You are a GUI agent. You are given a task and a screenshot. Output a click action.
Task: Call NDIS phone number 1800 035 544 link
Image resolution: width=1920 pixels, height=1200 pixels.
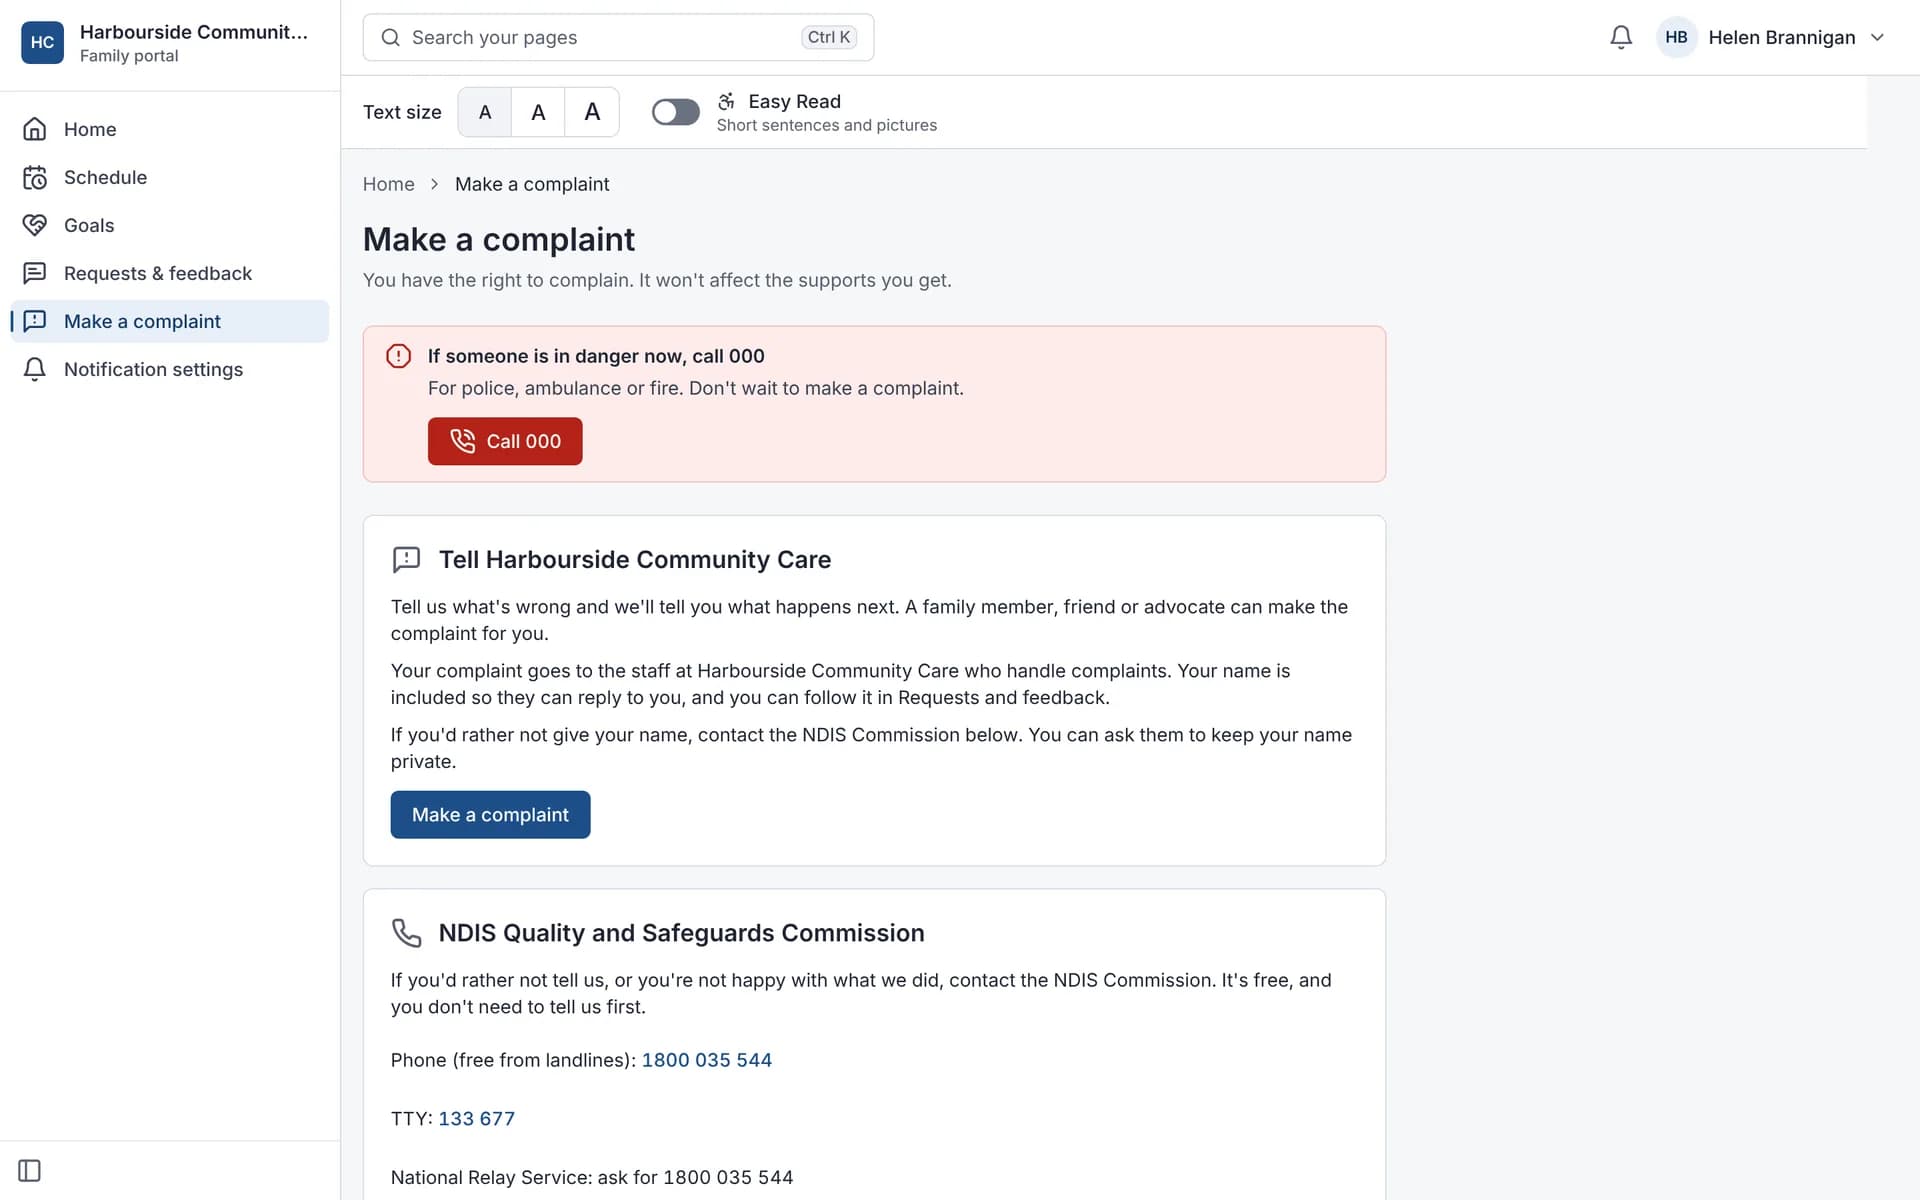click(707, 1060)
